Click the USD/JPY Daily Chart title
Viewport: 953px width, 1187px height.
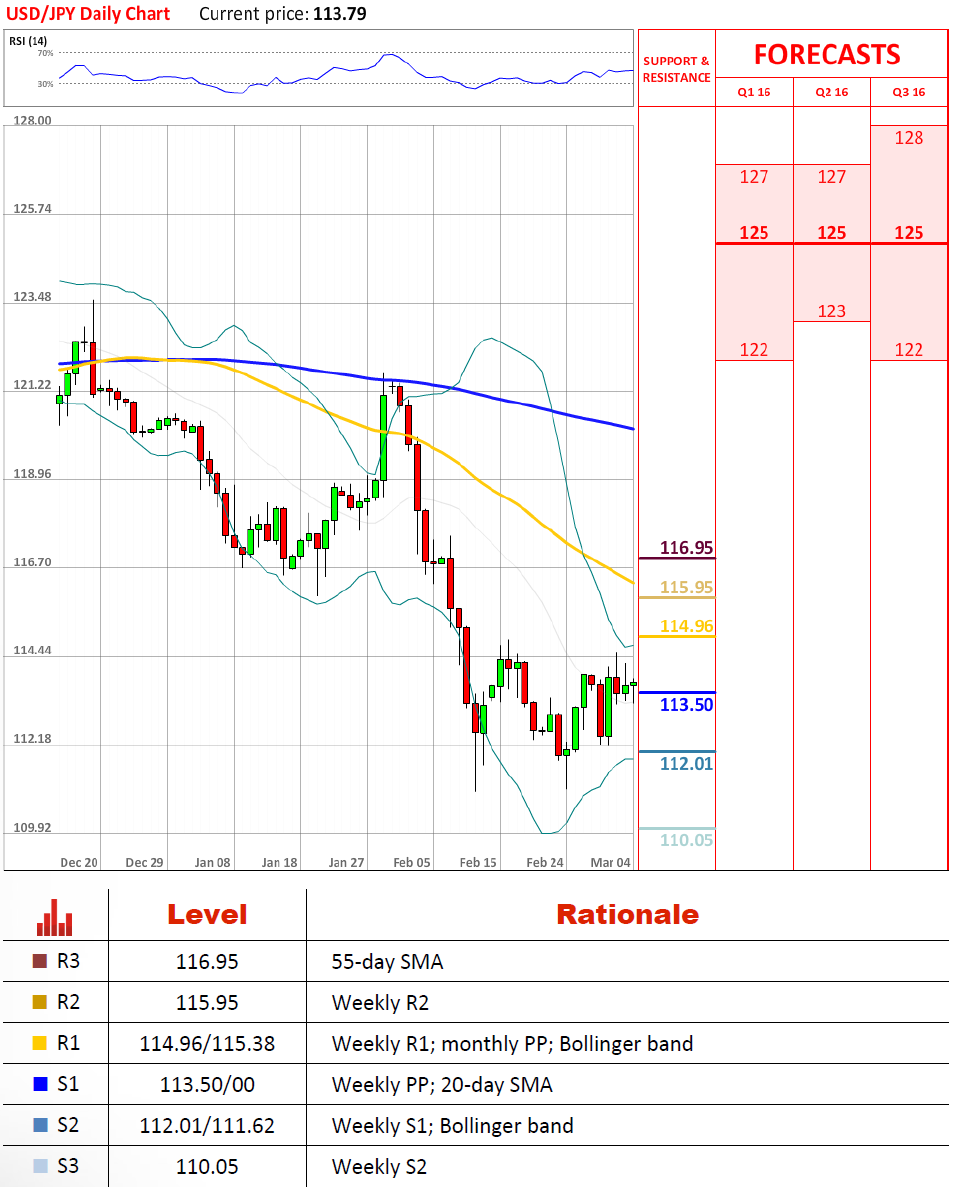point(88,14)
